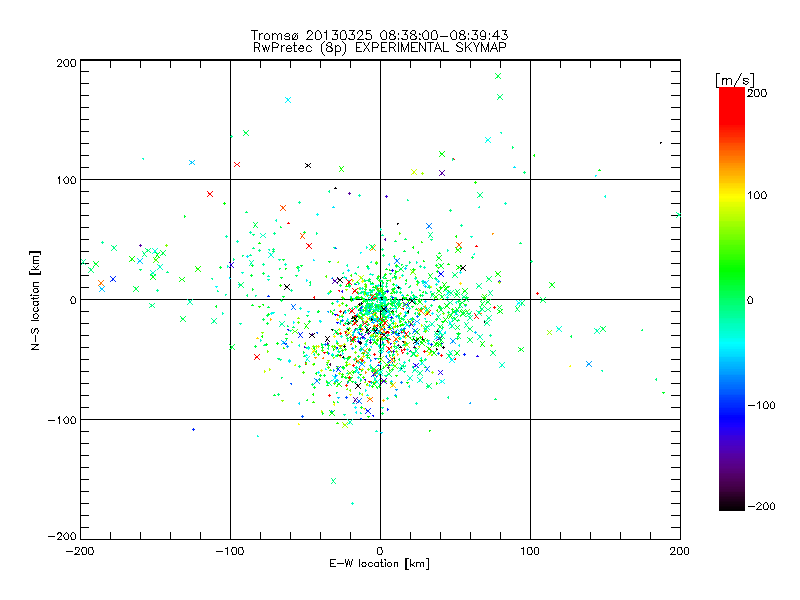The width and height of the screenshot is (800, 600).
Task: Click the subtitle 'RwPretec (8p) EXPERIMENTAL SKYMAP'
Action: (x=379, y=48)
